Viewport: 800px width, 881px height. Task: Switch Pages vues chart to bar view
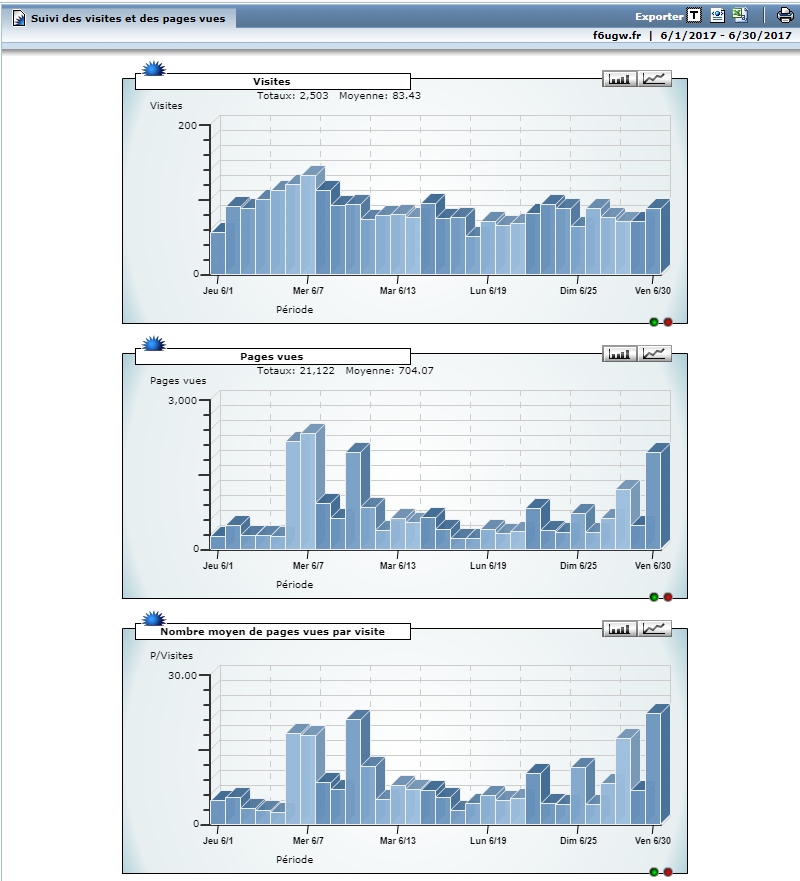pos(619,354)
